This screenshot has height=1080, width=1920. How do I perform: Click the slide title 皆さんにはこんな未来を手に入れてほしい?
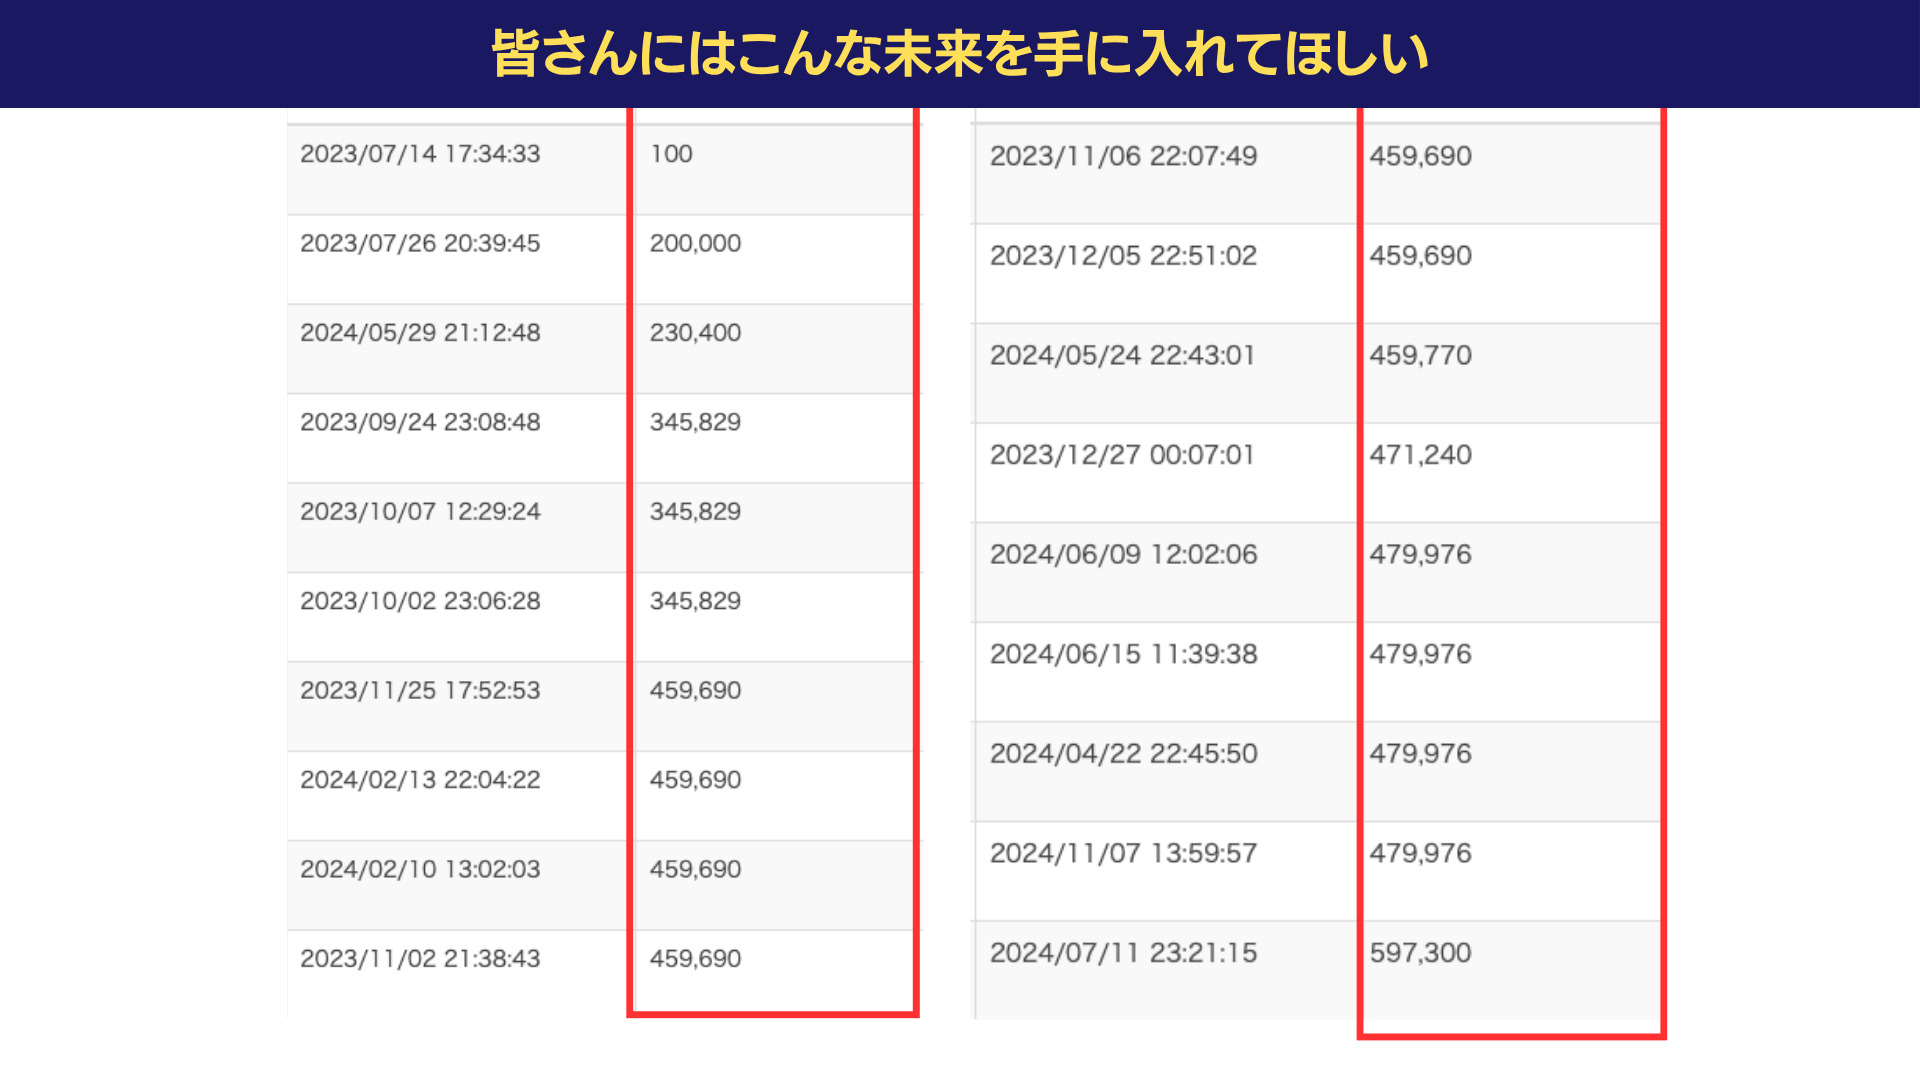click(x=960, y=54)
